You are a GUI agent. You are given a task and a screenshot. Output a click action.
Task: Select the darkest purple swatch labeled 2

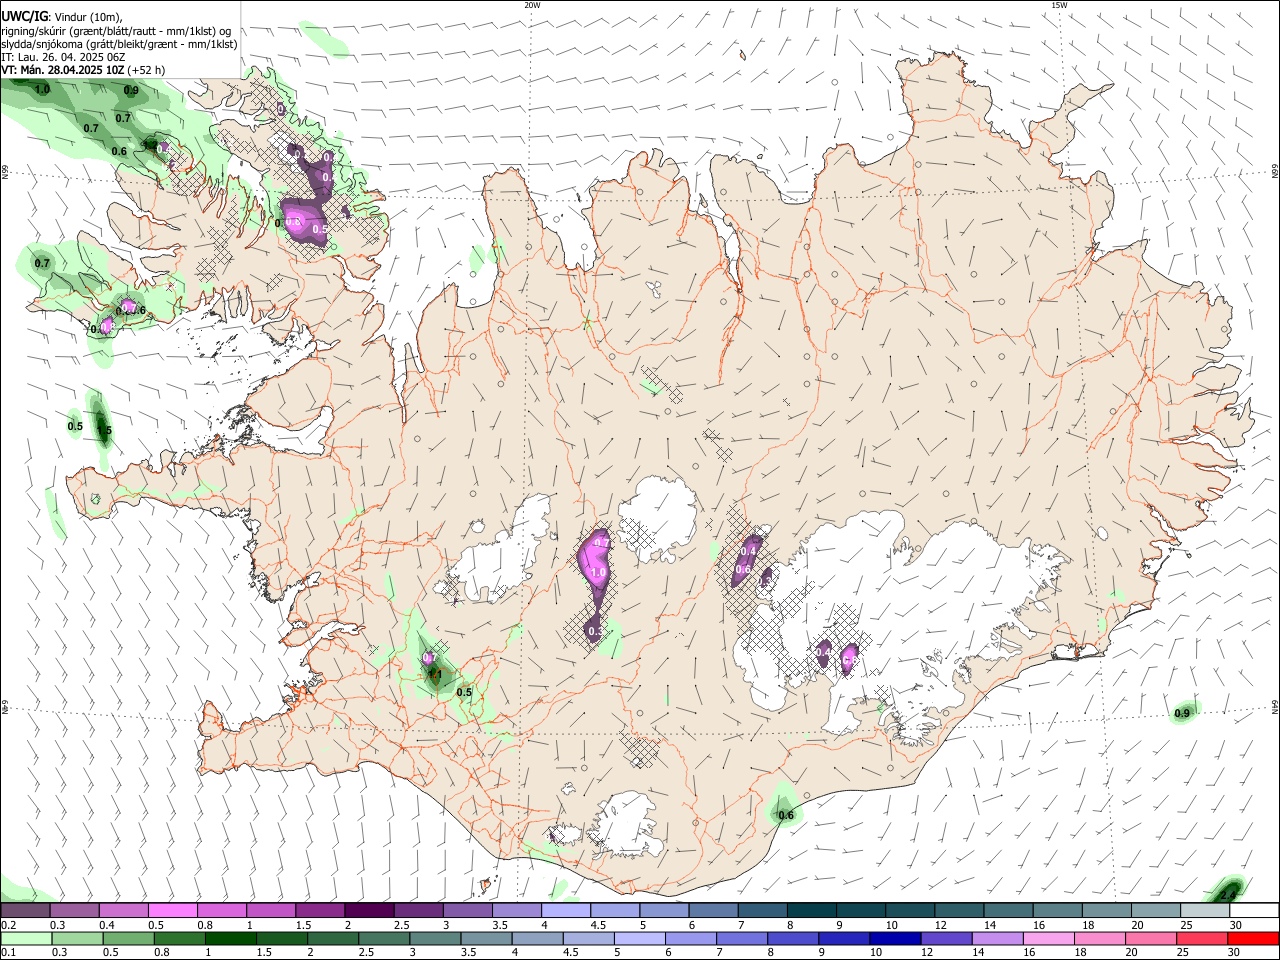pos(369,910)
